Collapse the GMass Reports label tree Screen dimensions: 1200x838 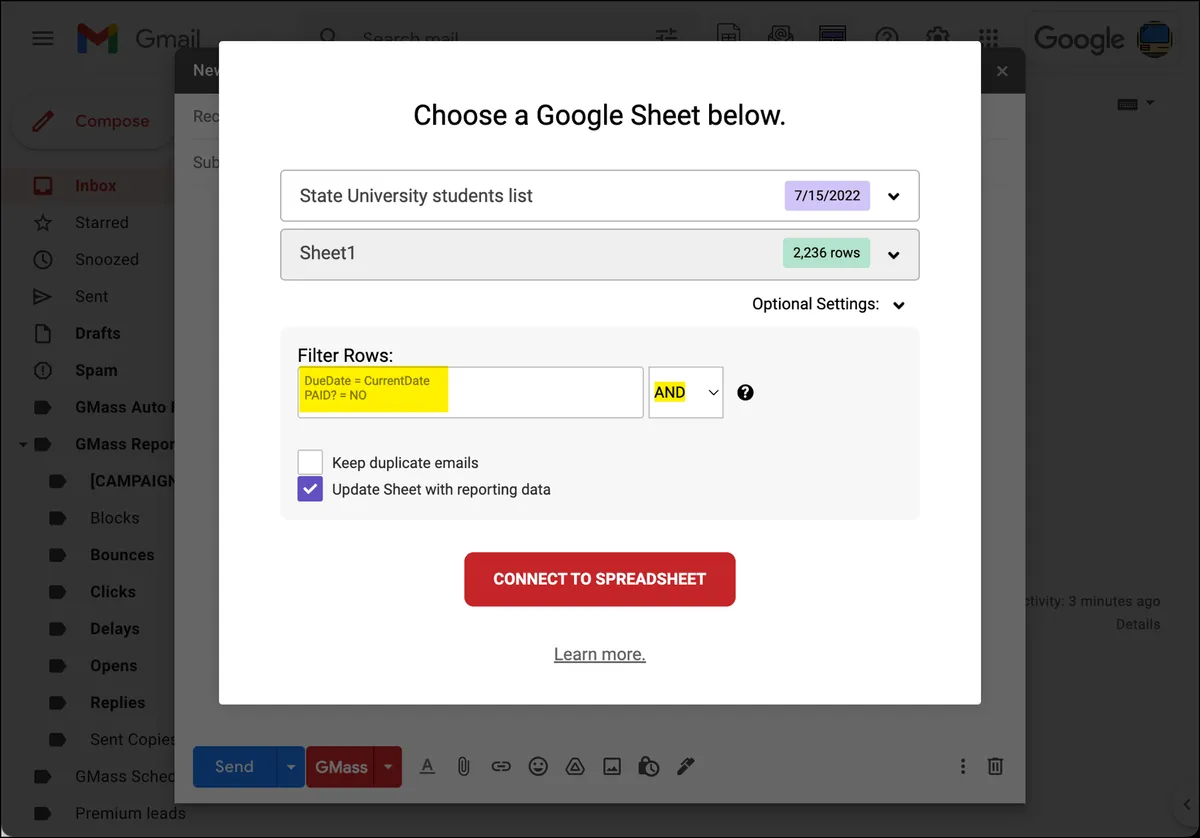point(22,444)
